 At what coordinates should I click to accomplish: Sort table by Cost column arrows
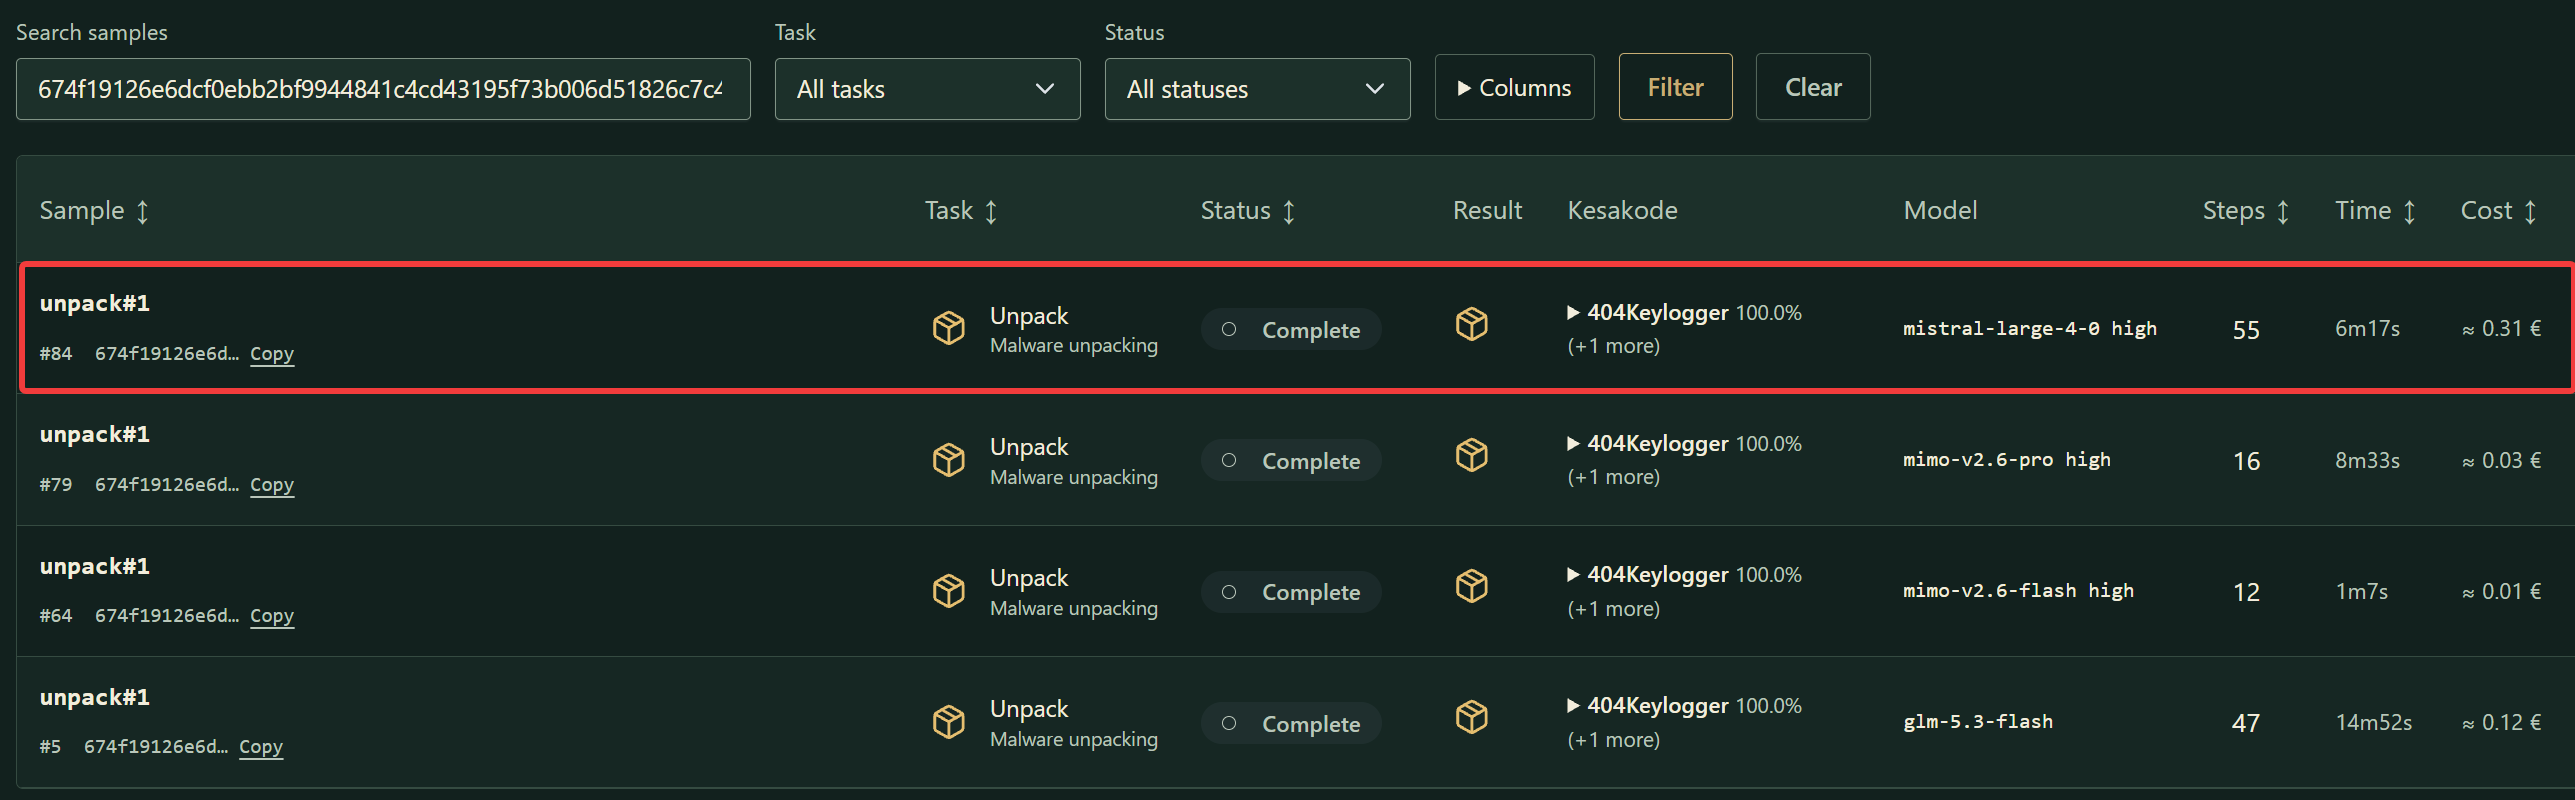[x=2530, y=211]
